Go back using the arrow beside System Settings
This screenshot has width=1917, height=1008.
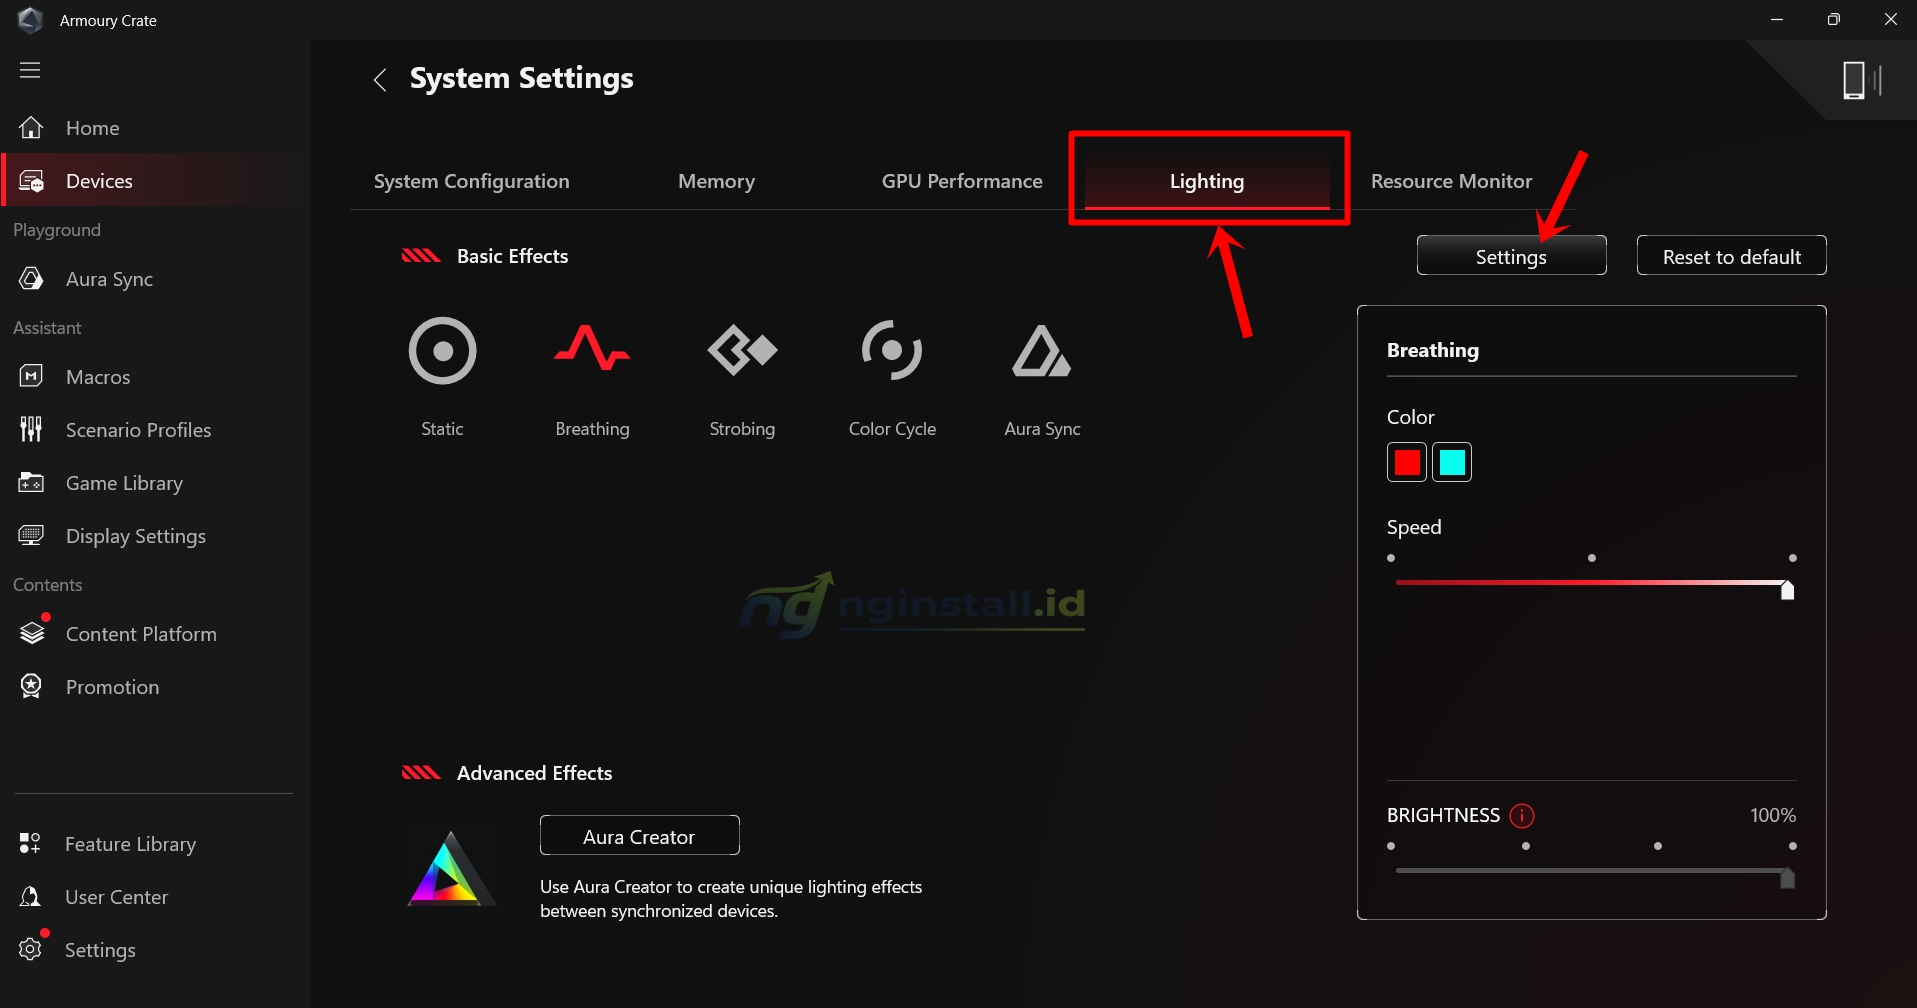coord(380,80)
